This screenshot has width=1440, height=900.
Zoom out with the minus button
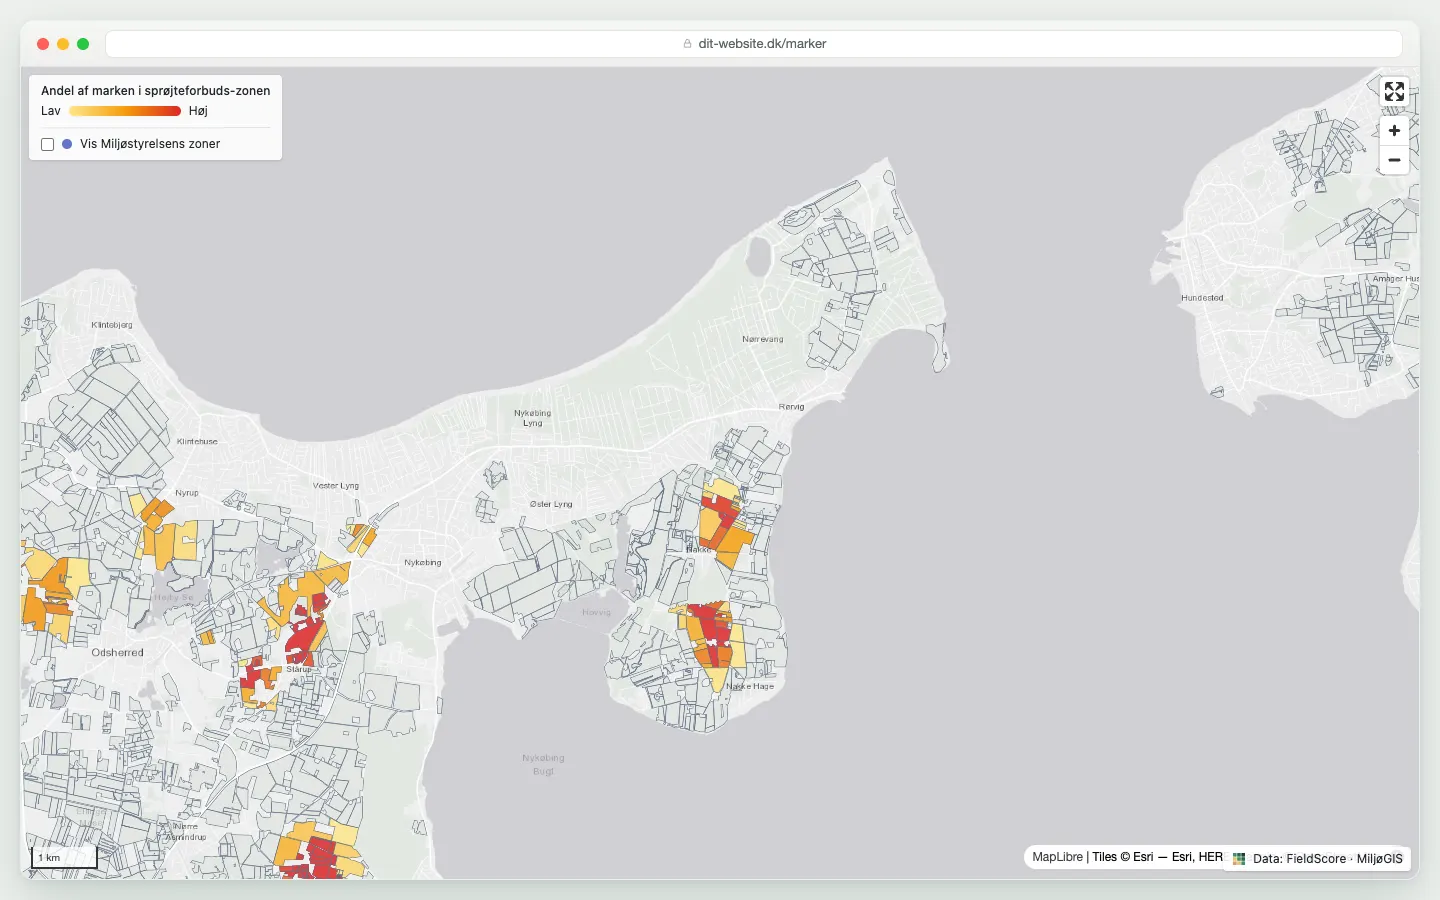point(1394,160)
